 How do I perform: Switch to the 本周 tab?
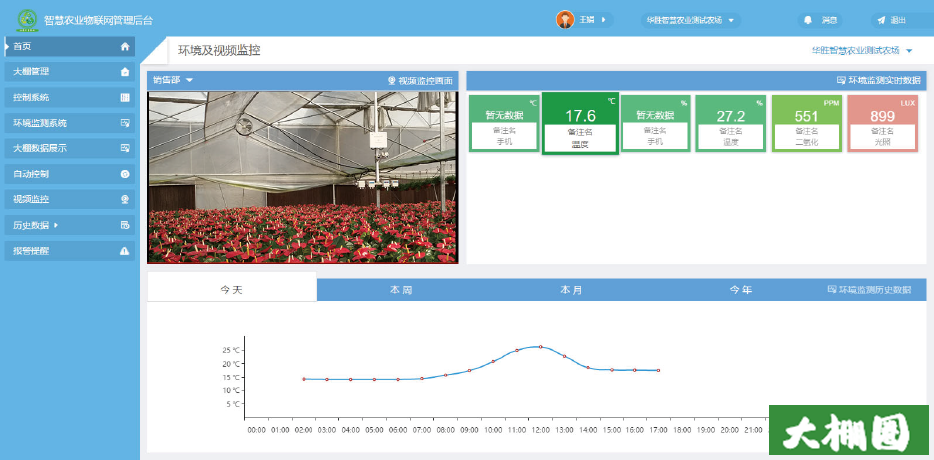coord(401,290)
